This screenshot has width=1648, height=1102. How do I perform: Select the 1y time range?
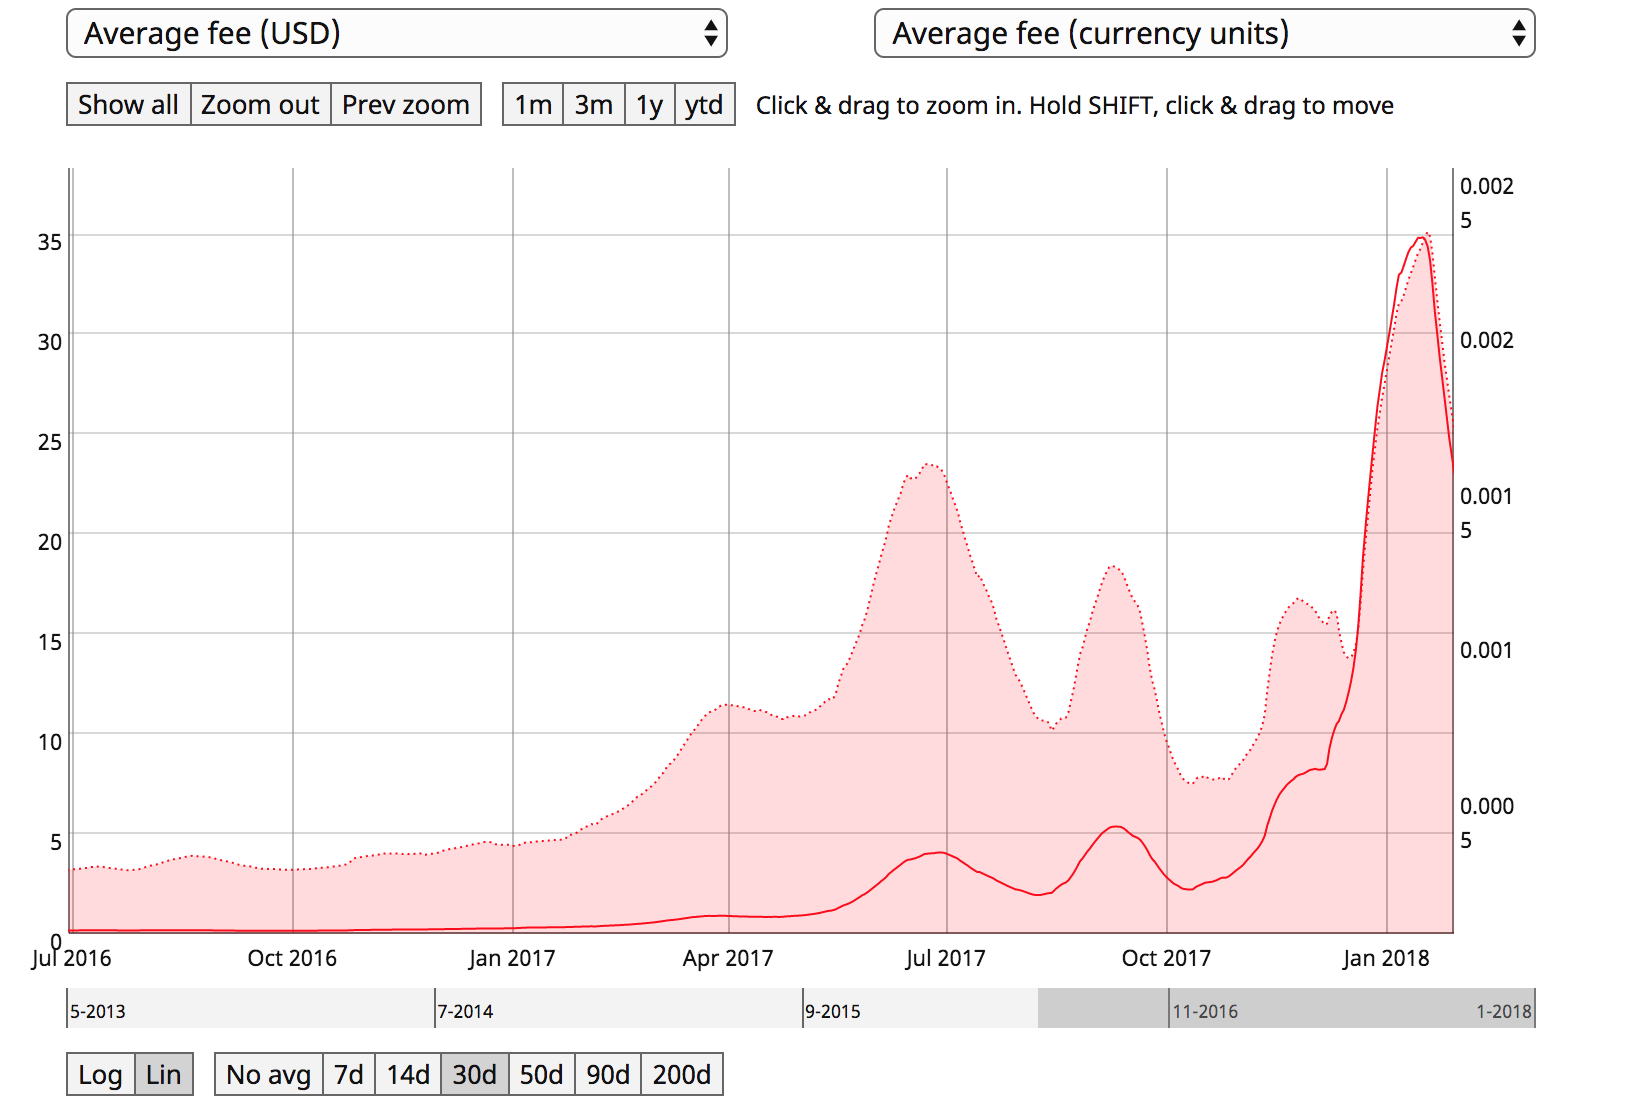[x=649, y=104]
